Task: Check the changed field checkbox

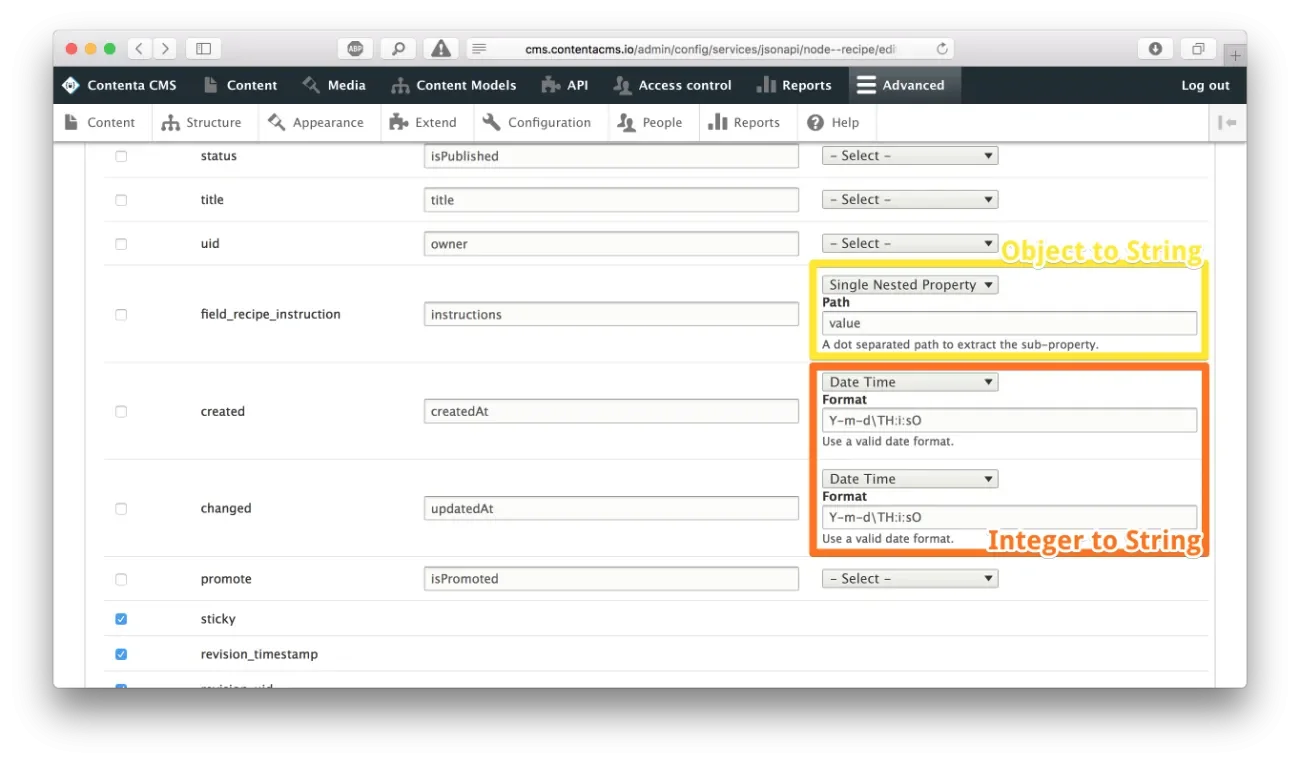Action: (121, 508)
